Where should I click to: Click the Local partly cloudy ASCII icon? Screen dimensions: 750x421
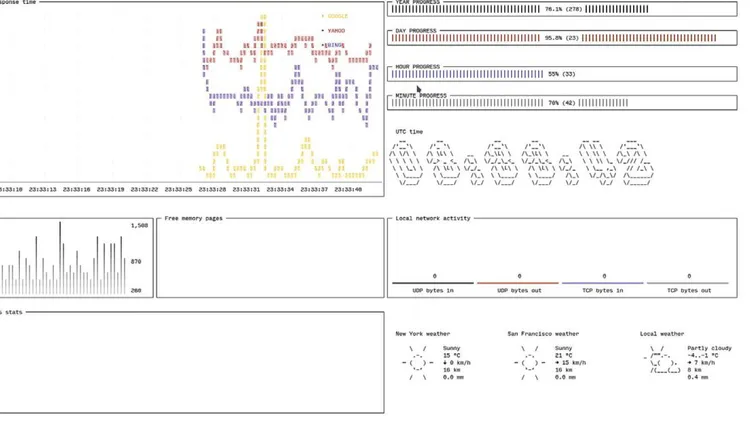[662, 360]
